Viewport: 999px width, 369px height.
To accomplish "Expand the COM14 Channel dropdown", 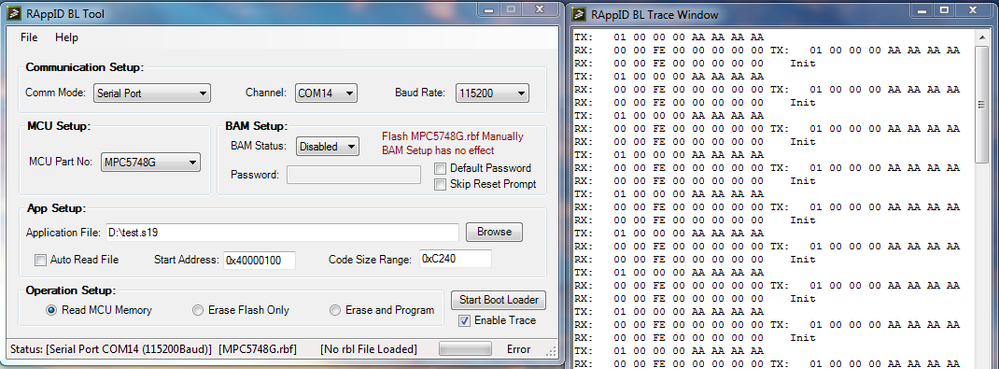I will click(x=326, y=93).
